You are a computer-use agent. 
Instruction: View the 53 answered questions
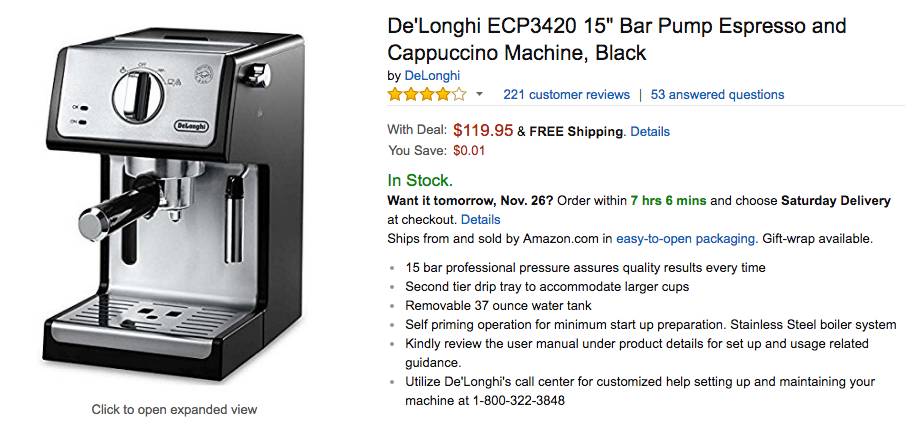(x=717, y=95)
